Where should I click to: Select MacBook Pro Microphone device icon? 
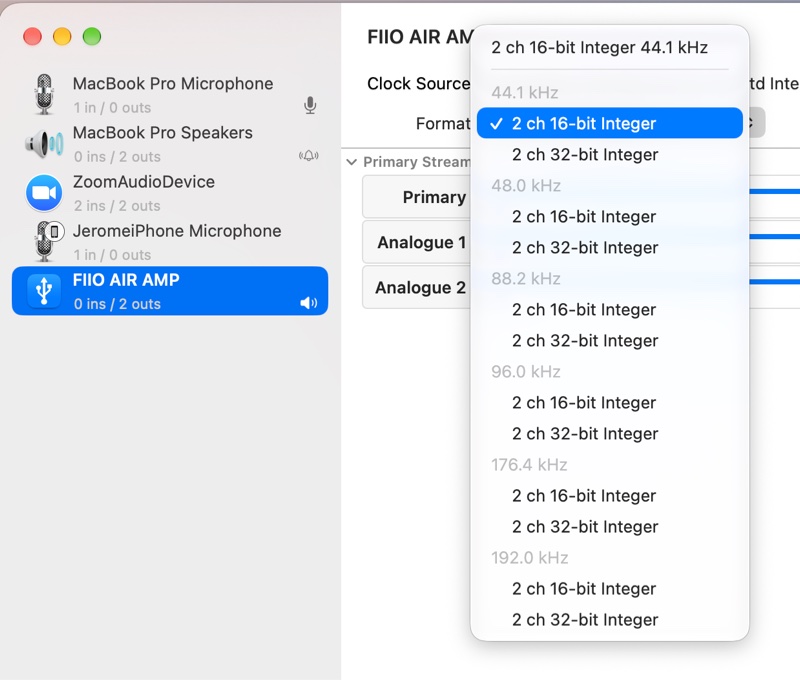click(x=44, y=94)
